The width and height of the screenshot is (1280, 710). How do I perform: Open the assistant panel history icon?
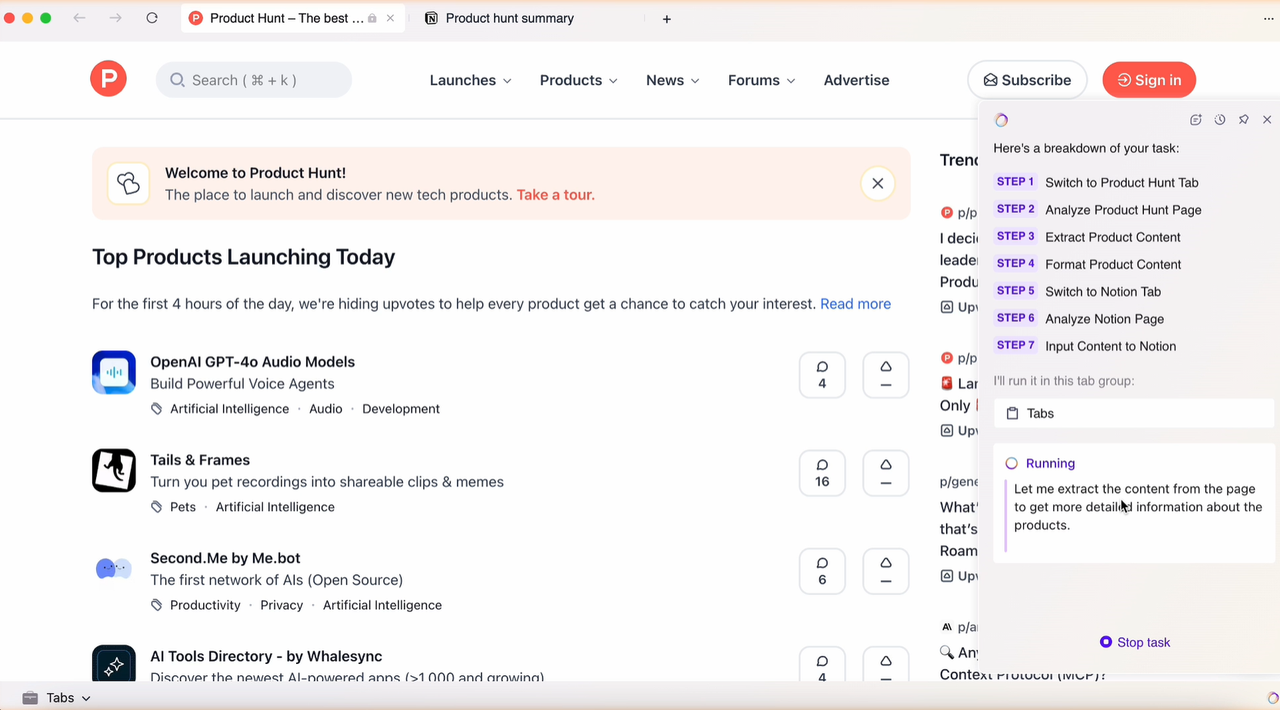pyautogui.click(x=1220, y=120)
